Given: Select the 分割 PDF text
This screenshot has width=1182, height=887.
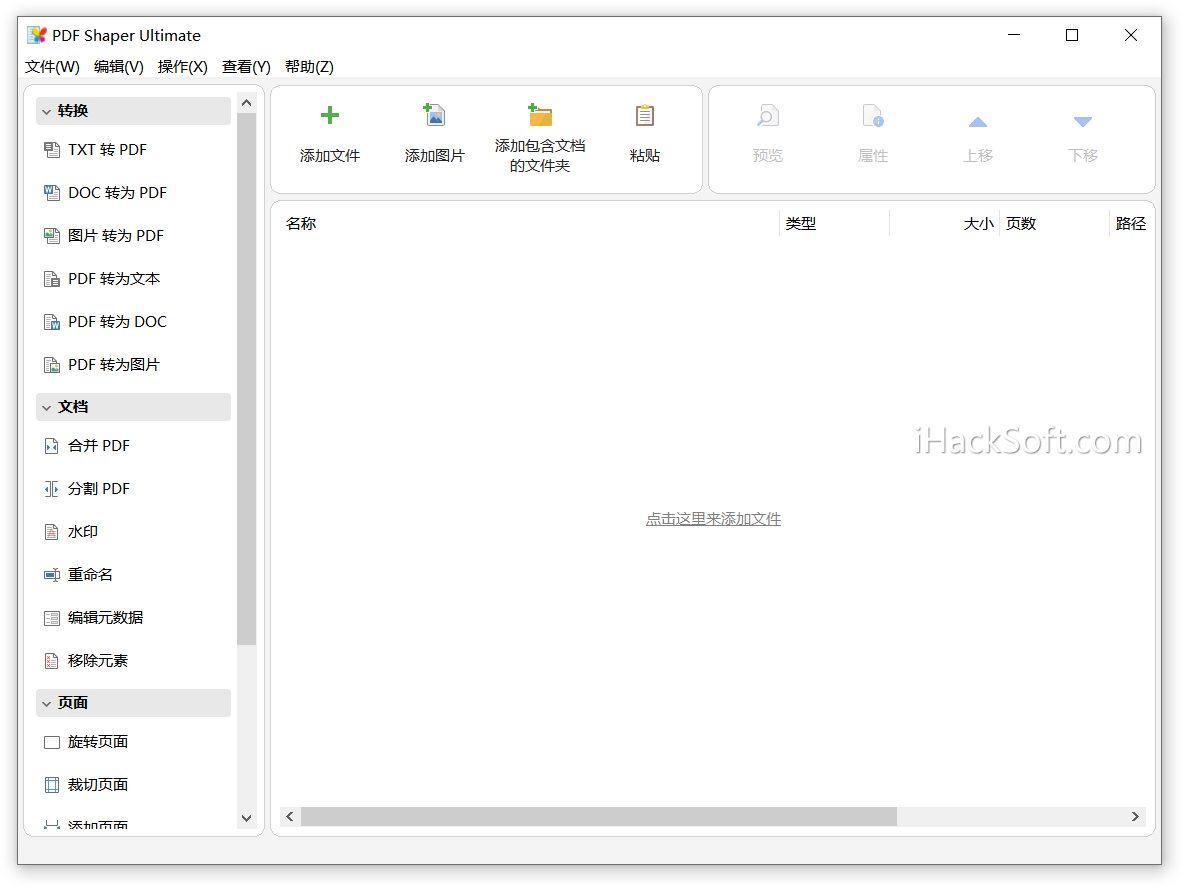Looking at the screenshot, I should pos(99,489).
